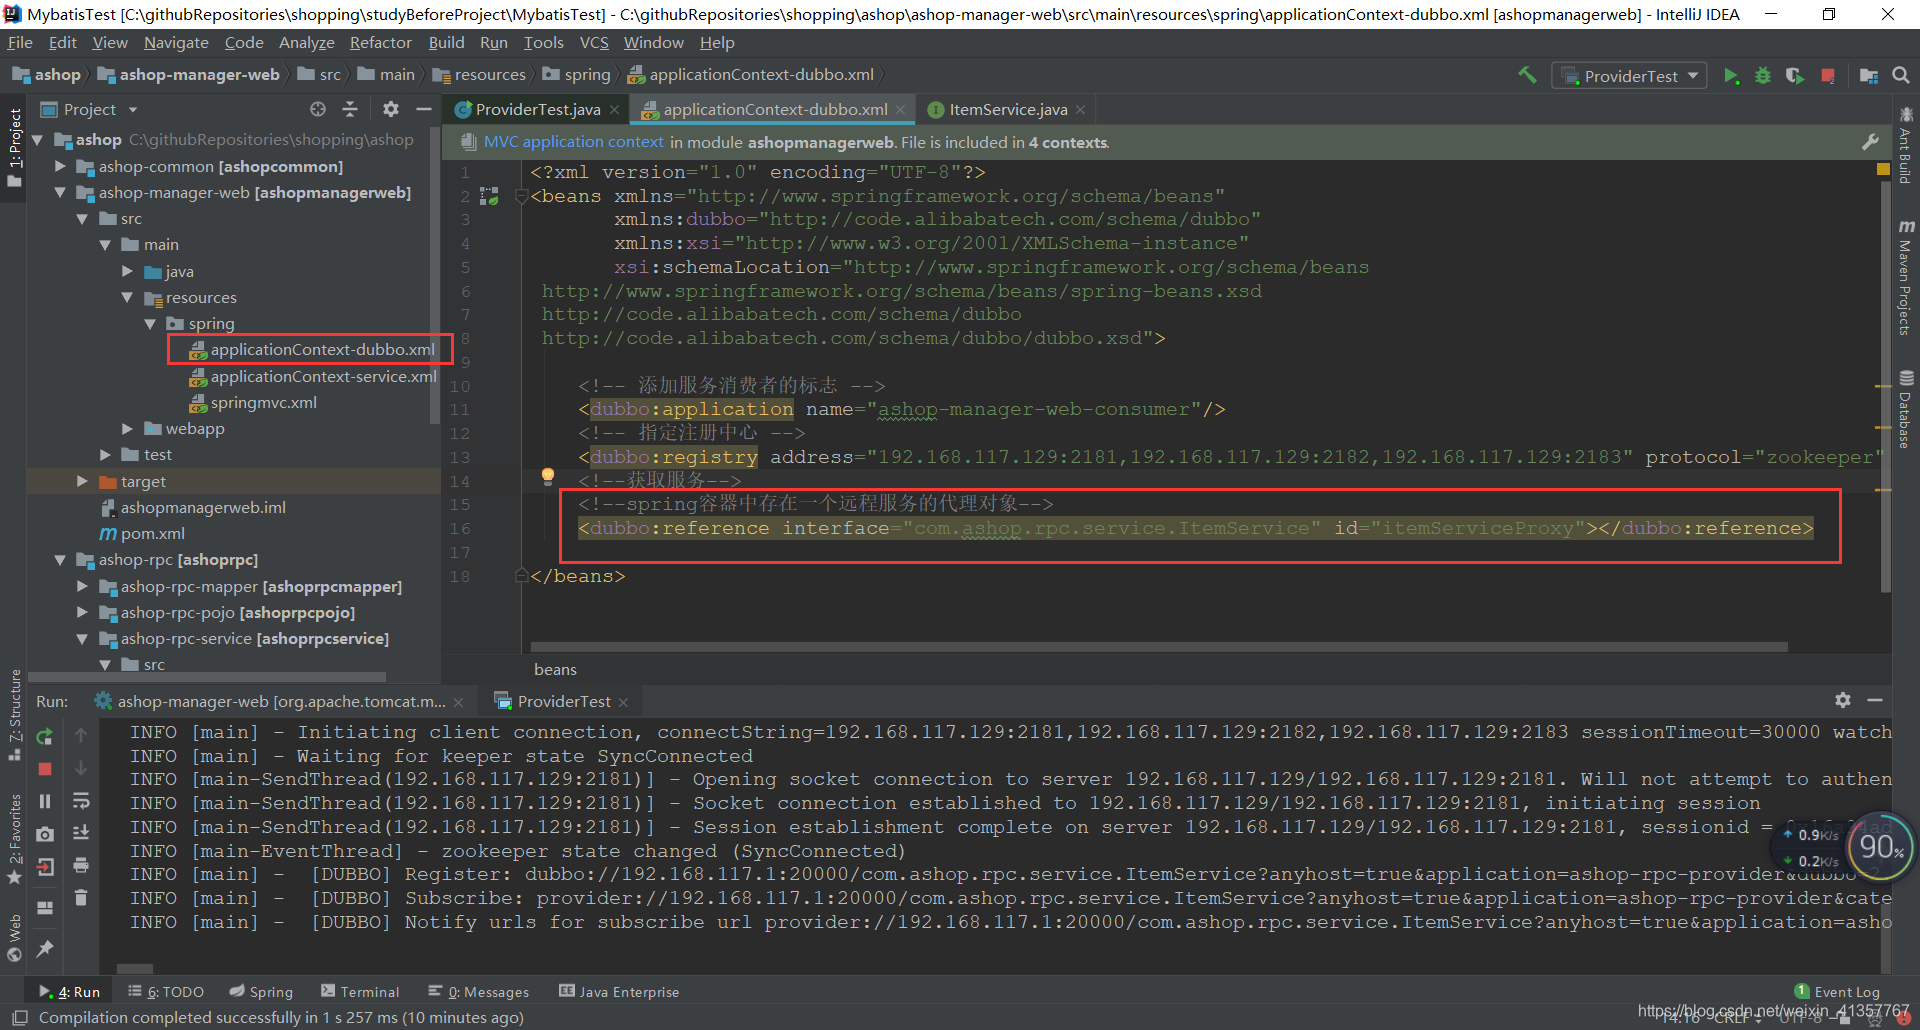The image size is (1920, 1030).
Task: Toggle scroll to end in Run console
Action: 81,833
